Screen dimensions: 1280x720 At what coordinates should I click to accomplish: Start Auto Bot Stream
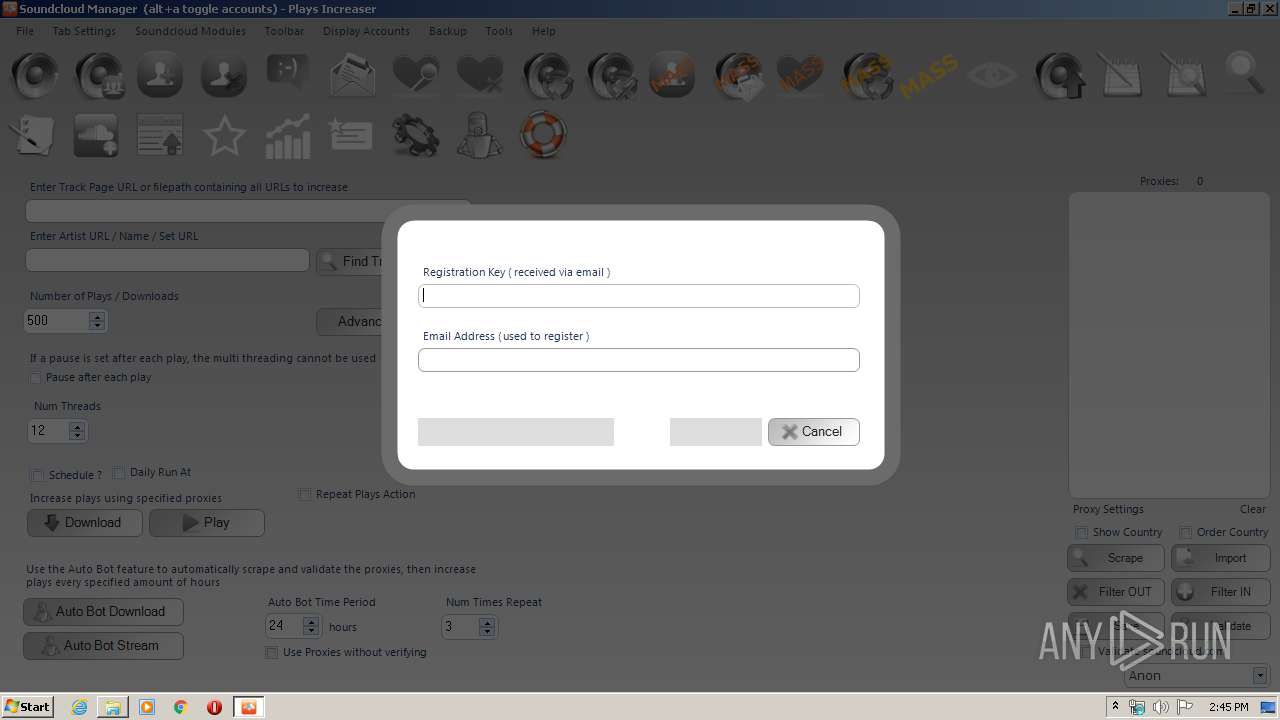coord(103,646)
